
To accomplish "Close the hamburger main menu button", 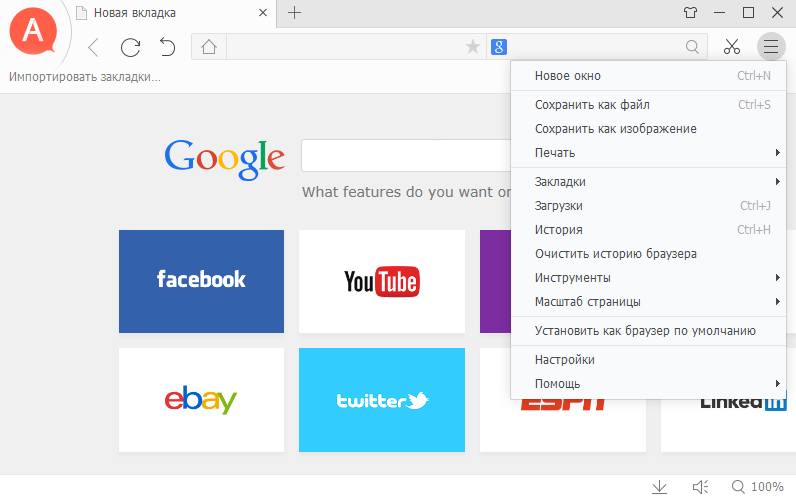I will tap(771, 47).
